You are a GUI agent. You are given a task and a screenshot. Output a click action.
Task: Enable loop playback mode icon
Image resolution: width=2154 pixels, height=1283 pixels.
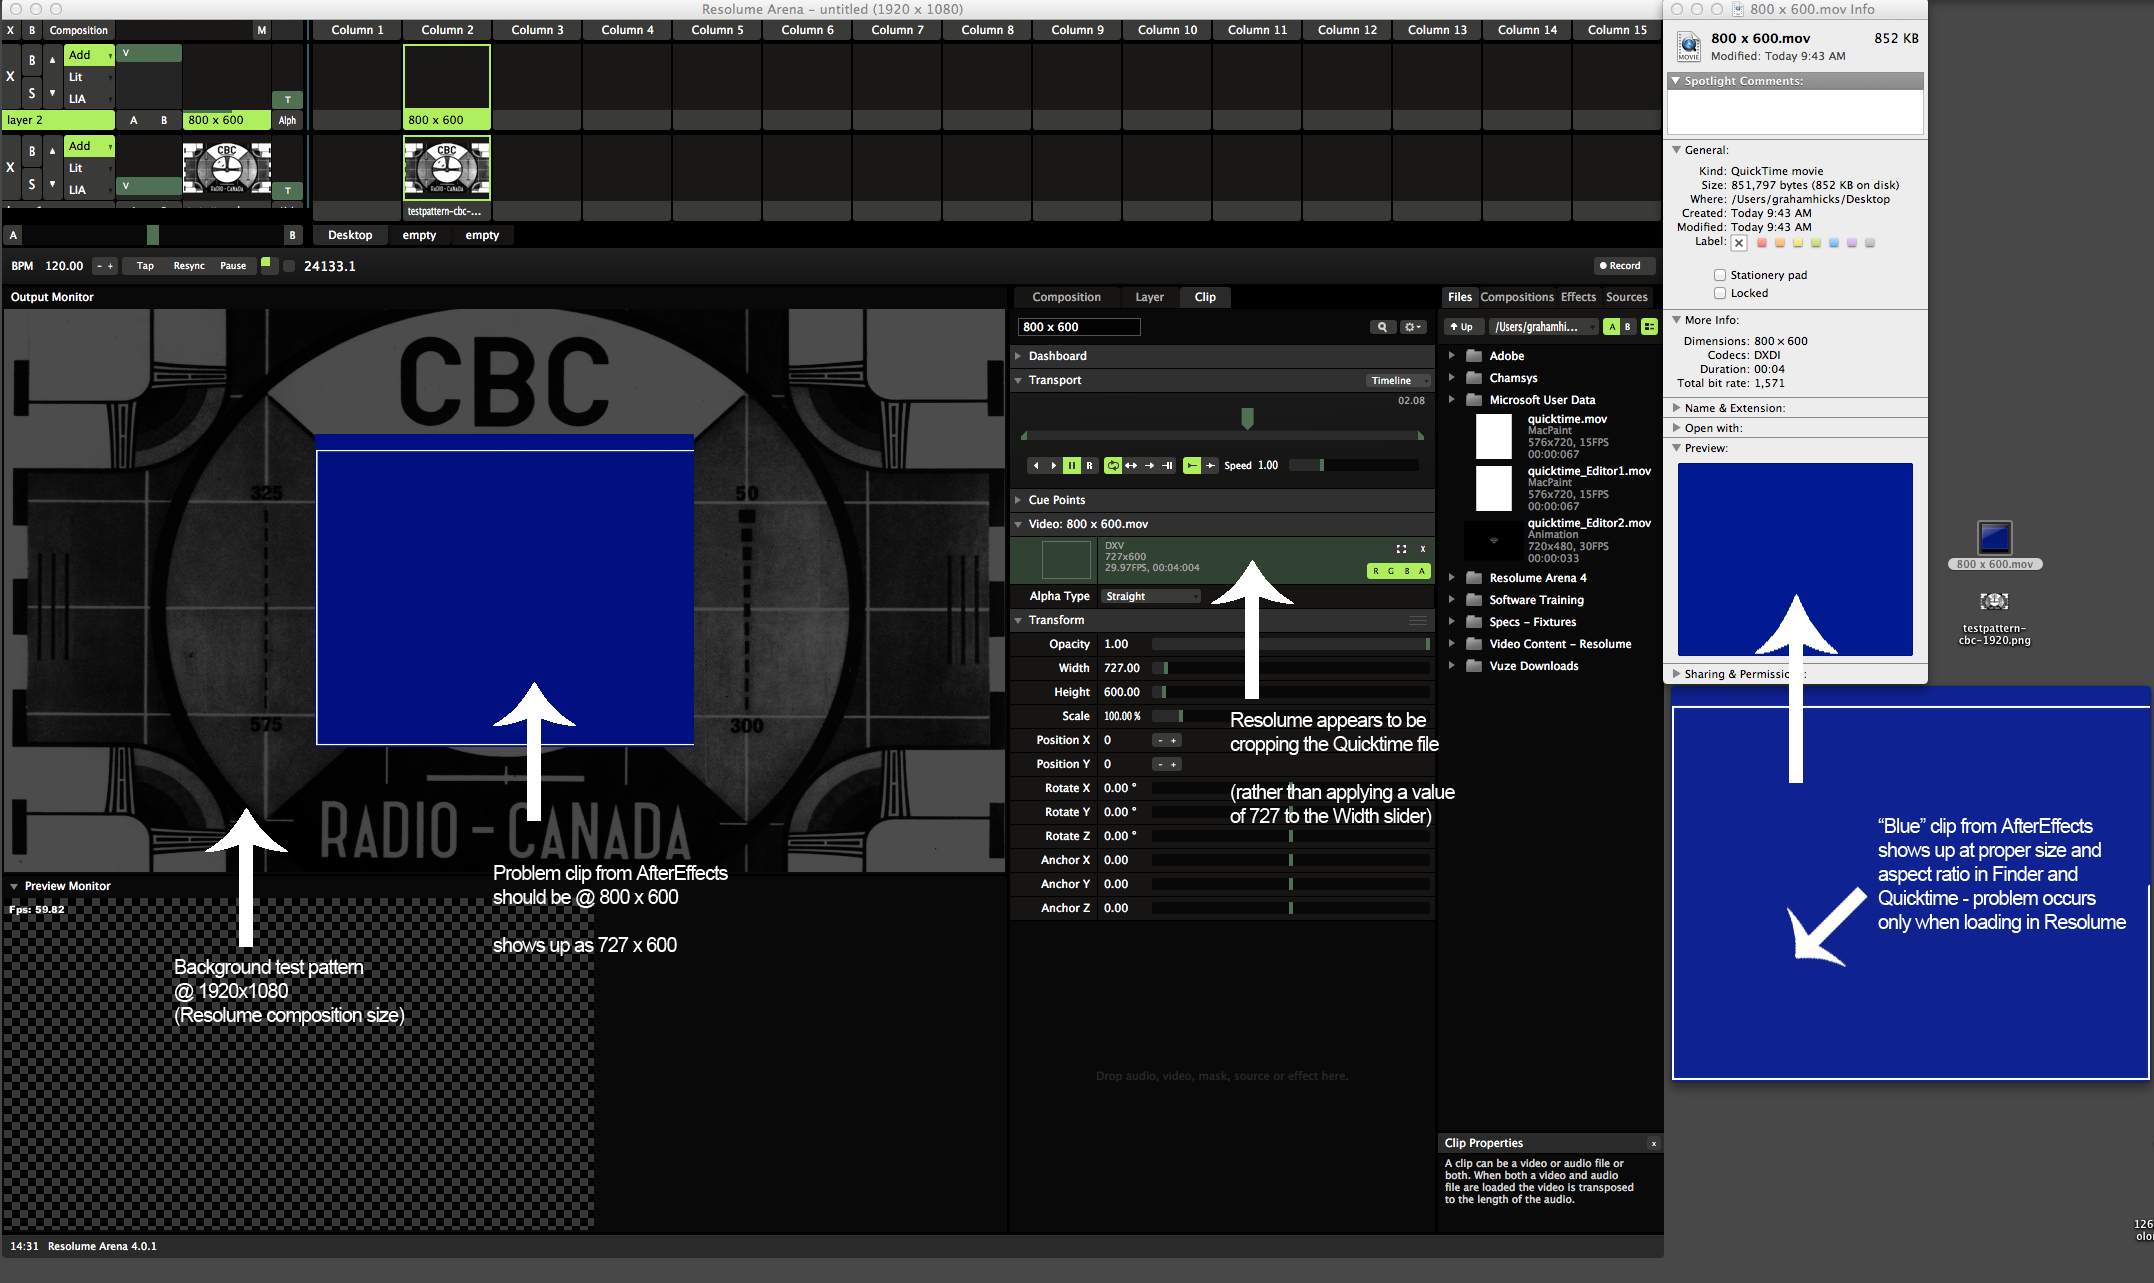pos(1113,466)
